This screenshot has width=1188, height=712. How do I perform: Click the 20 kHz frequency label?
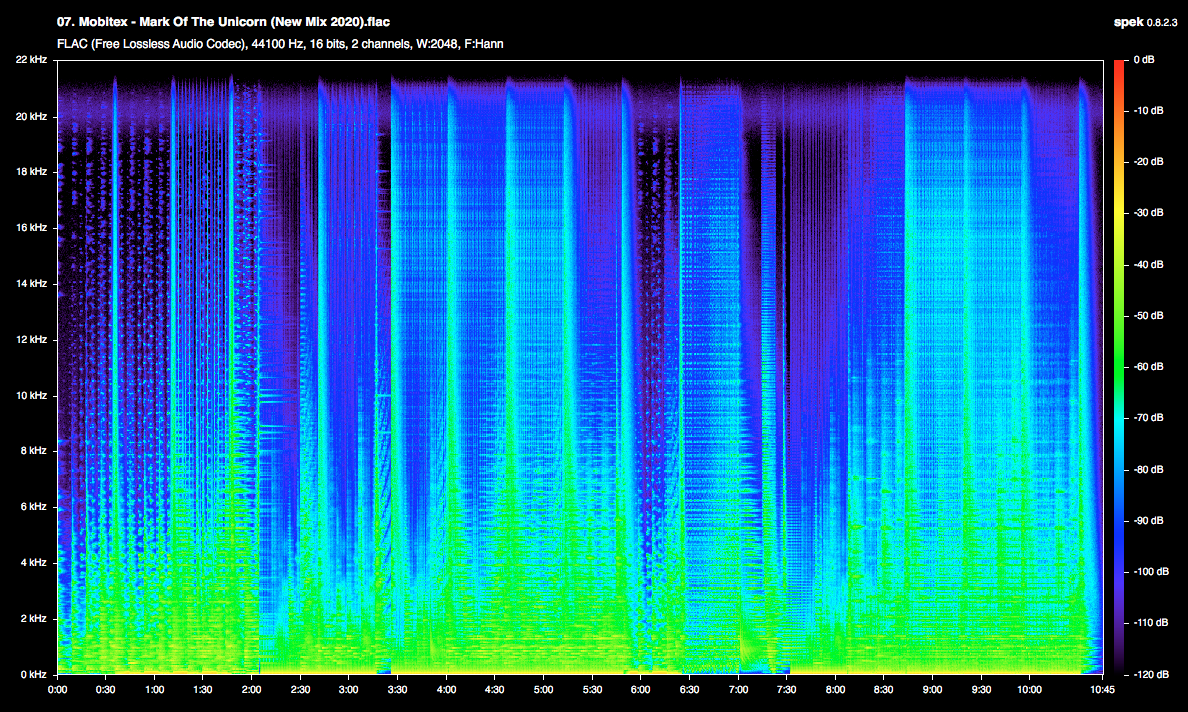tap(31, 116)
